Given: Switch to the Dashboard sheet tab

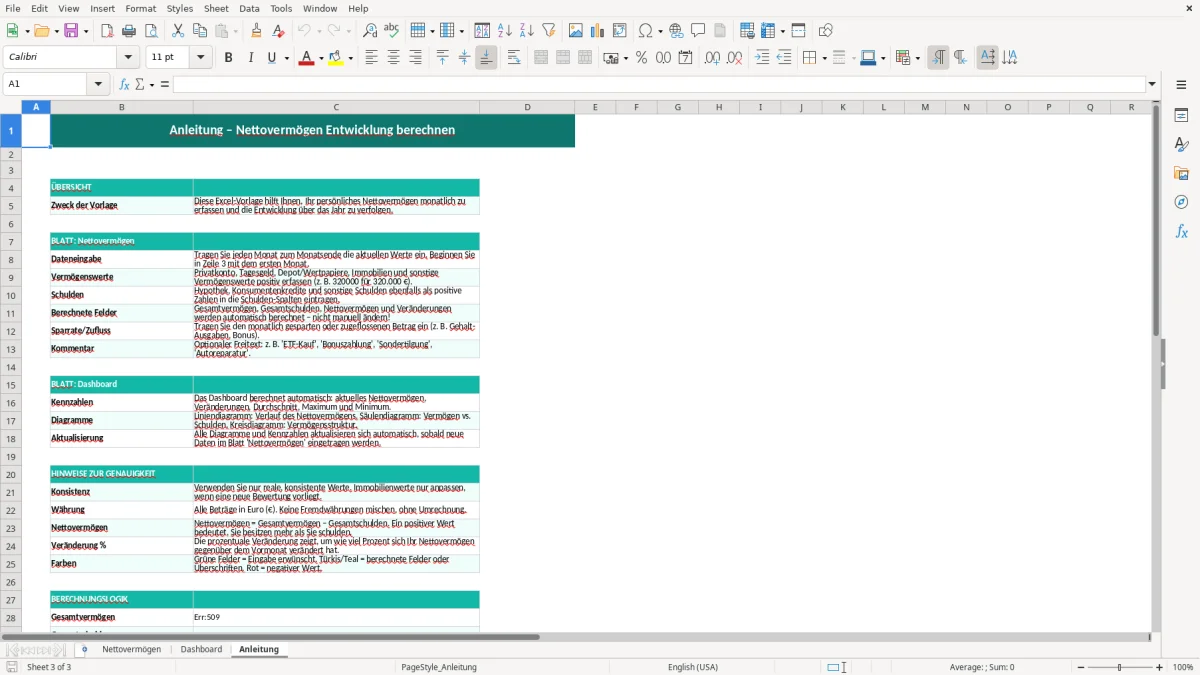Looking at the screenshot, I should click(201, 649).
